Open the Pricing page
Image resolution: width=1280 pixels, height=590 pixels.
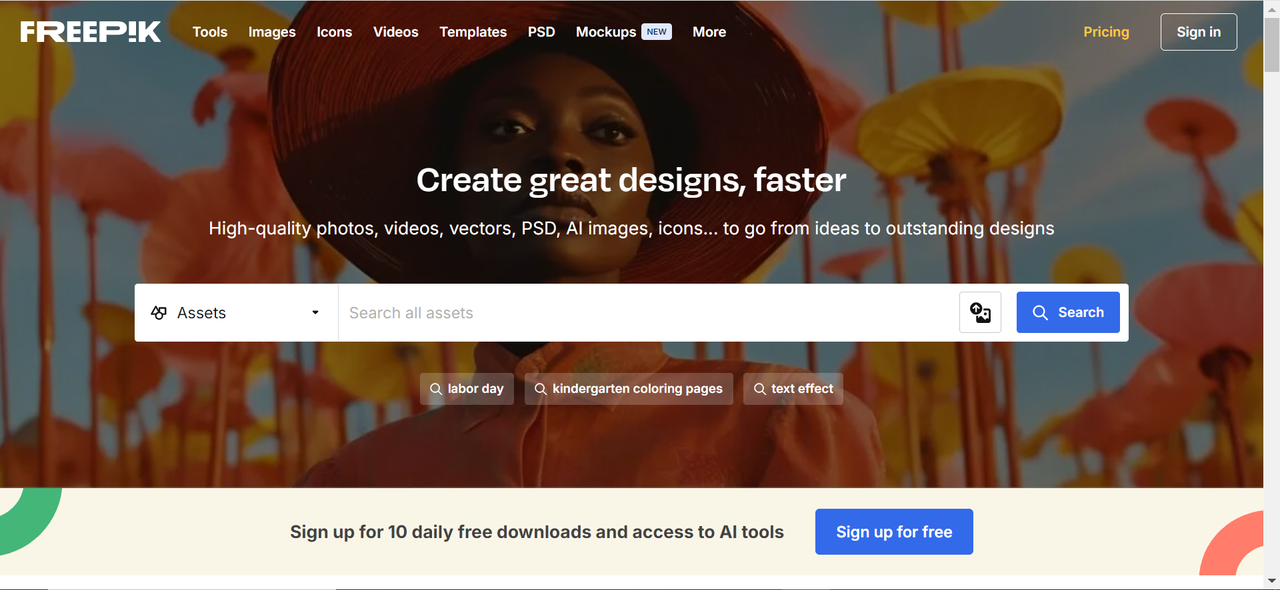[x=1106, y=32]
